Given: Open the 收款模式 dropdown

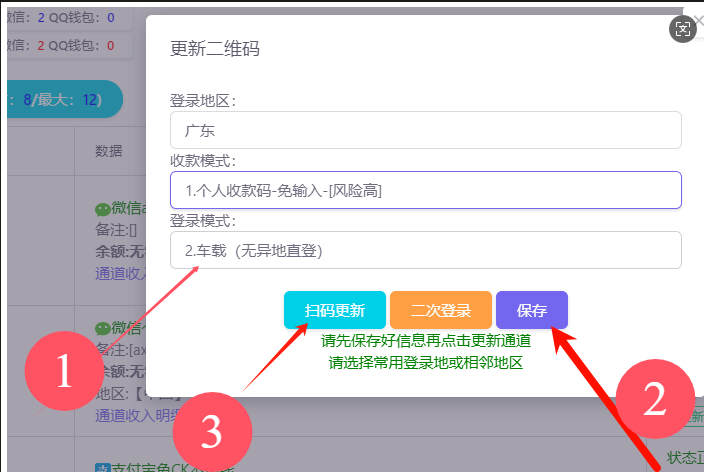Looking at the screenshot, I should [426, 190].
